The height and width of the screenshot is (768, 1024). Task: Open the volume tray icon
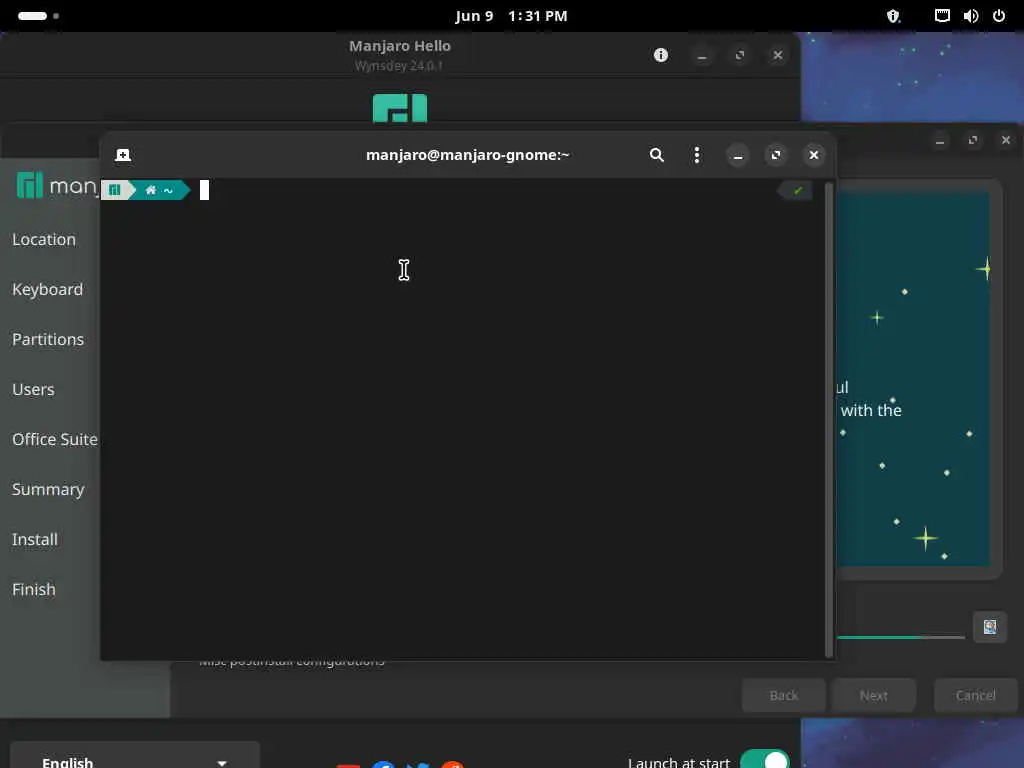click(x=970, y=16)
